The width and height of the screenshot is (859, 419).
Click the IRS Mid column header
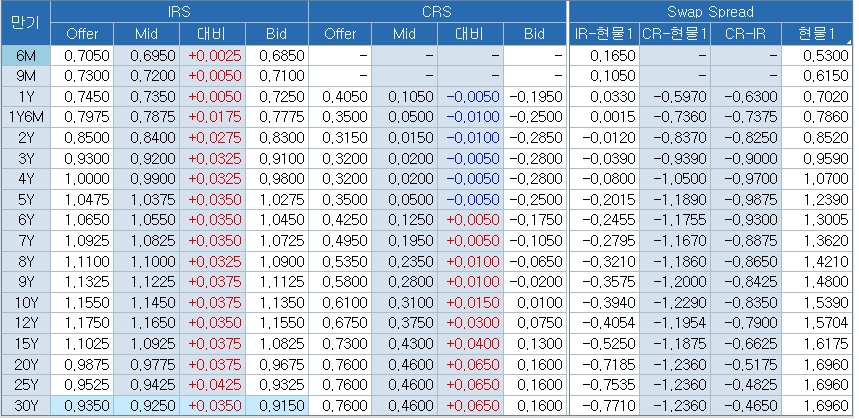(x=146, y=34)
